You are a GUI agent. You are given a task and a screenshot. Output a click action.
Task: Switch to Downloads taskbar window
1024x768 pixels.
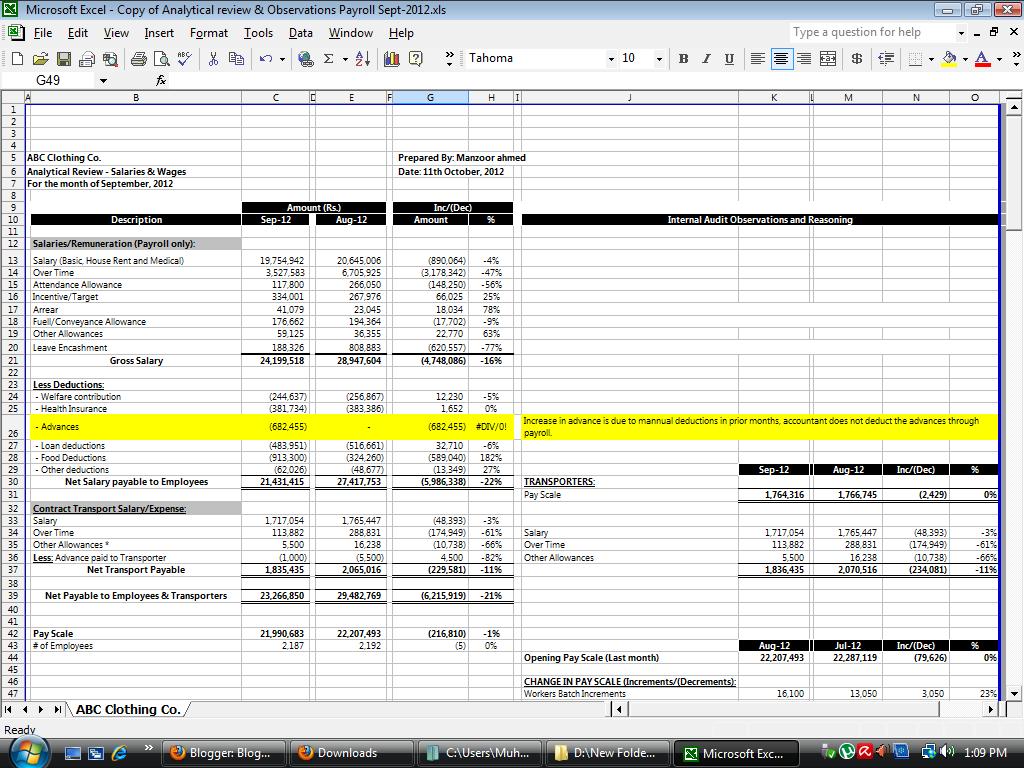351,753
